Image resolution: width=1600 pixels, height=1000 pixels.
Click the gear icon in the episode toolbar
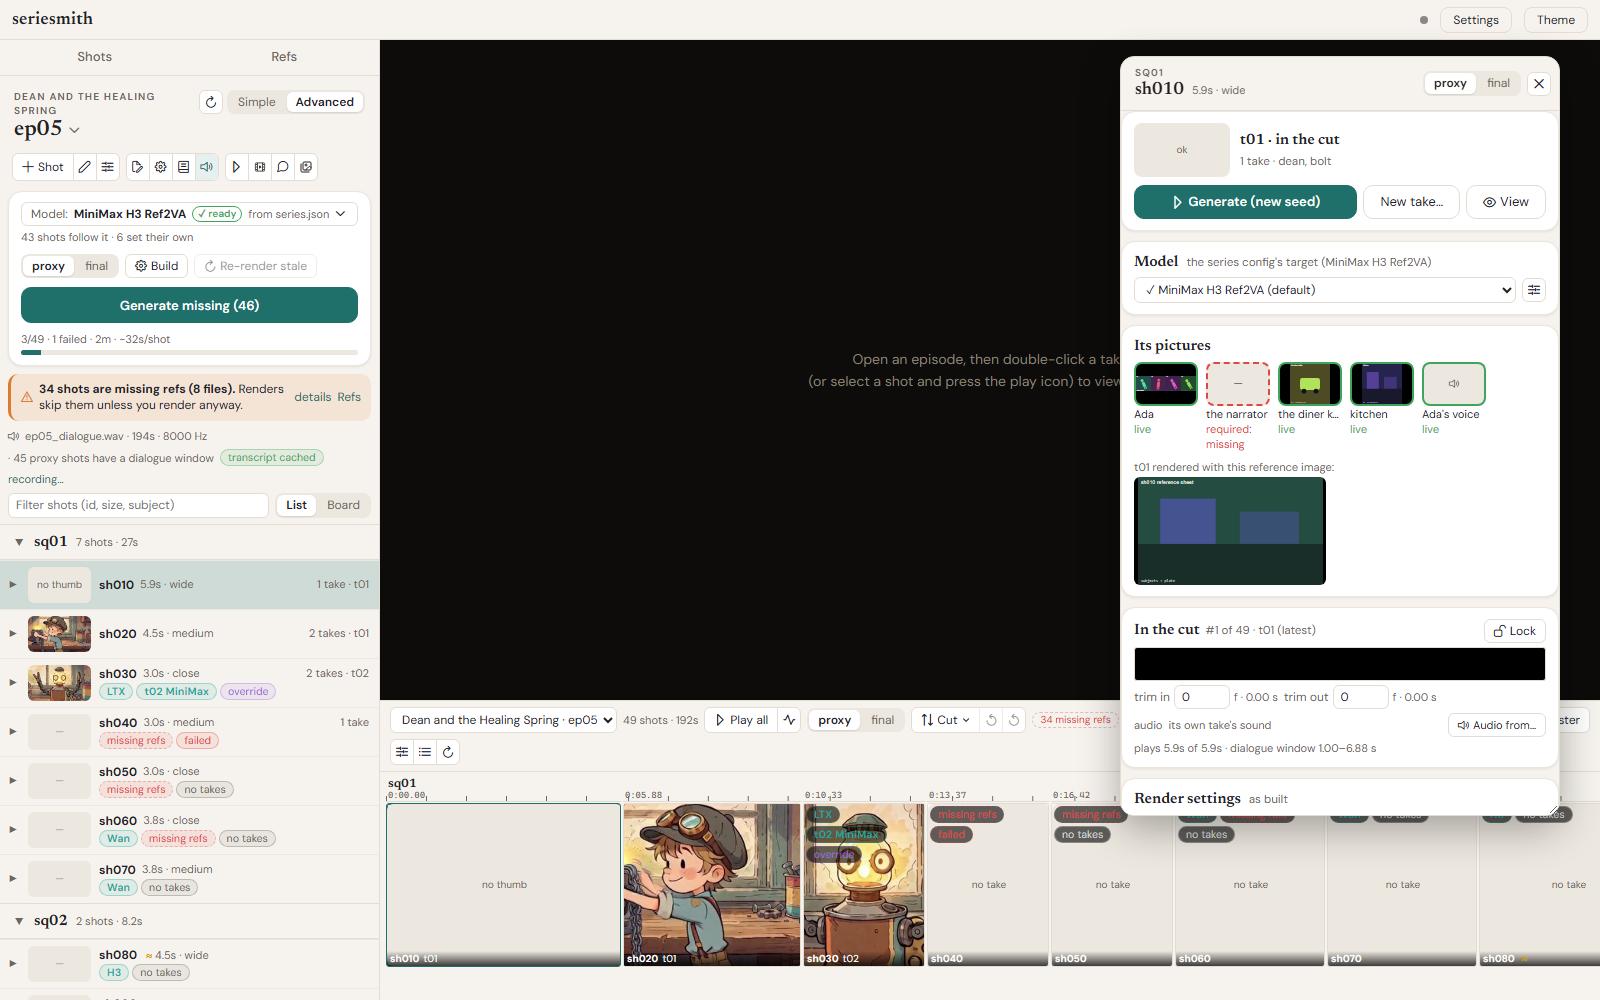[160, 167]
